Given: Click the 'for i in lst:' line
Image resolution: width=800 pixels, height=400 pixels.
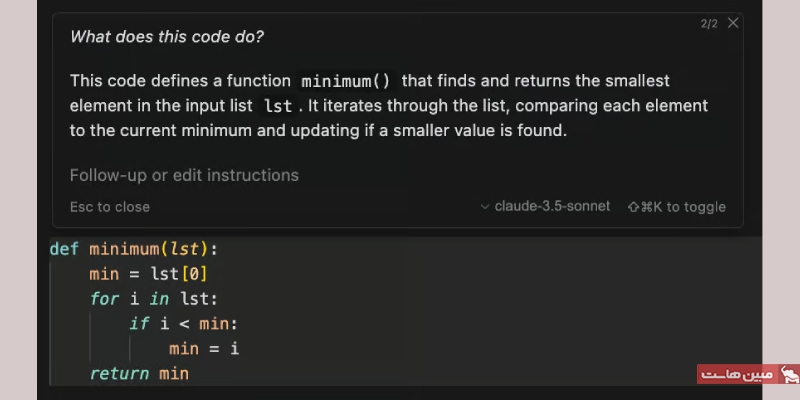Looking at the screenshot, I should [154, 299].
